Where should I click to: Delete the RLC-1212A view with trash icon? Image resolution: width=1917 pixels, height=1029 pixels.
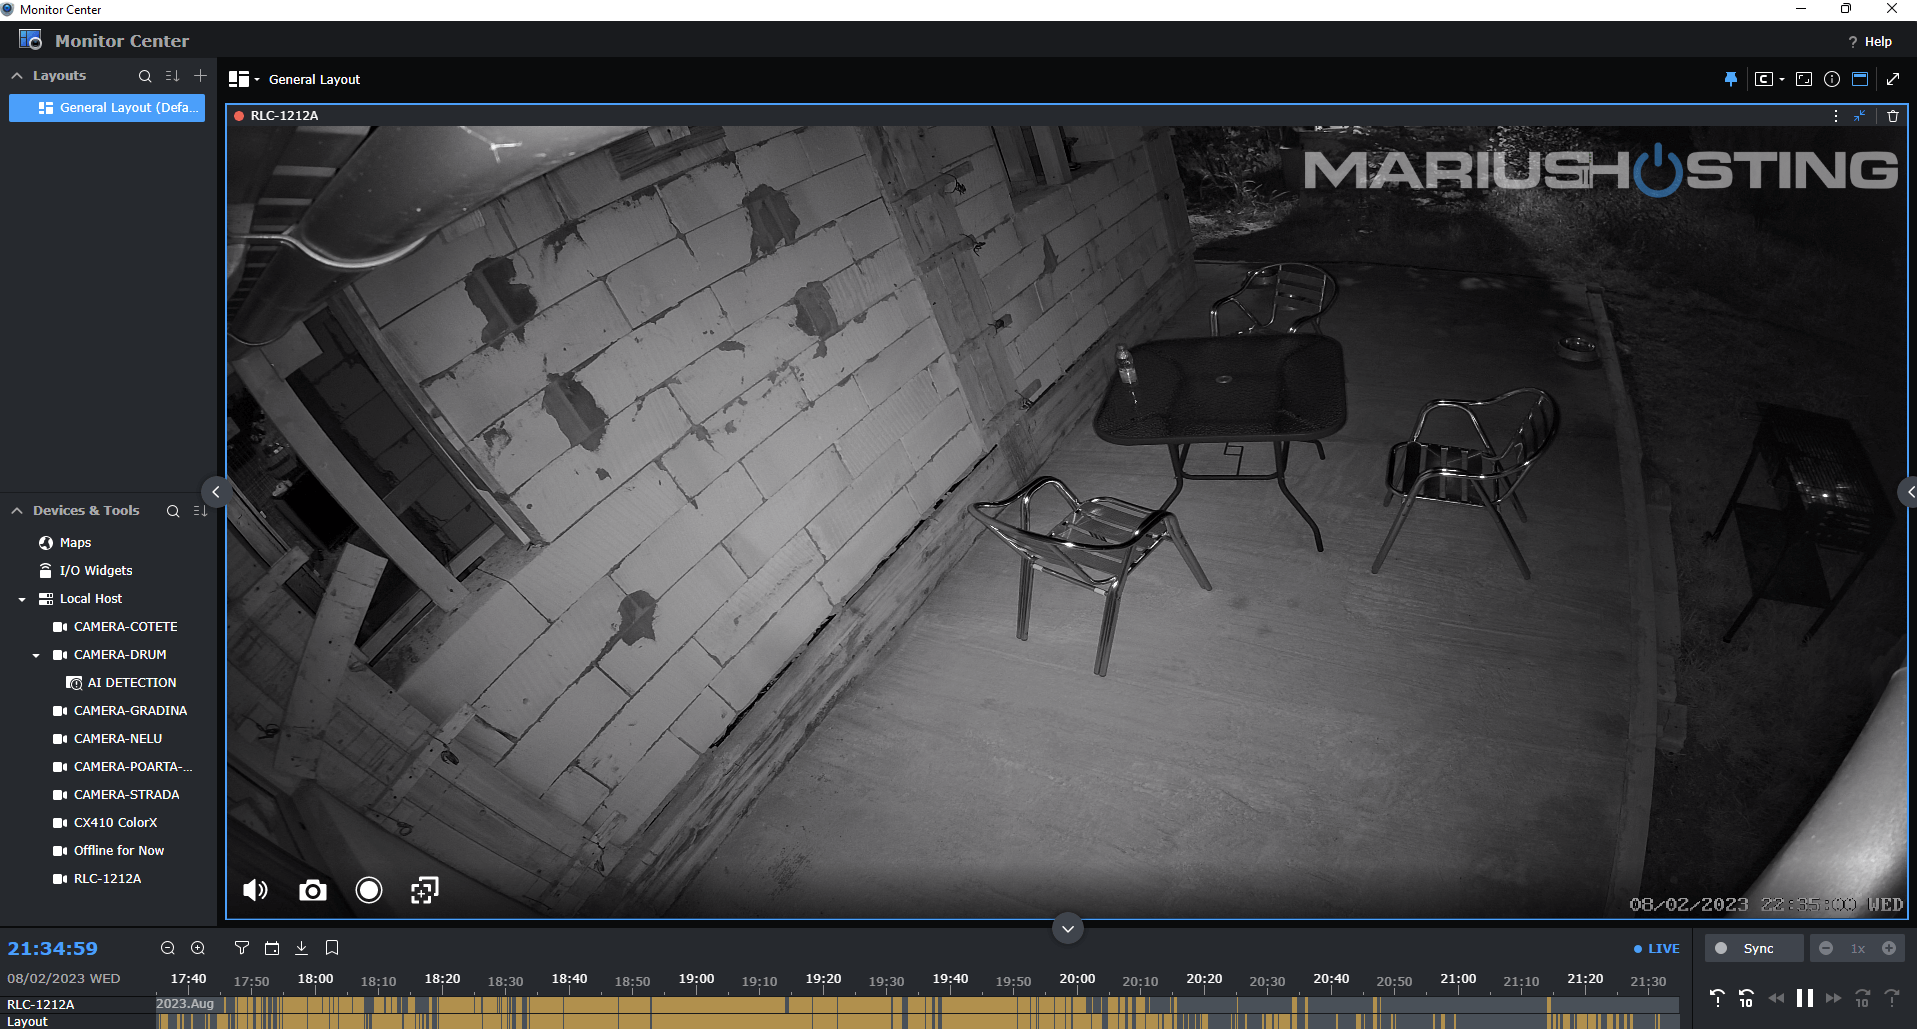[1893, 116]
